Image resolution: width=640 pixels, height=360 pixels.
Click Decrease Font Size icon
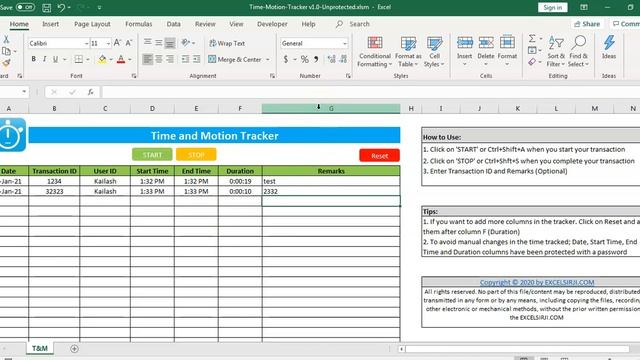129,43
